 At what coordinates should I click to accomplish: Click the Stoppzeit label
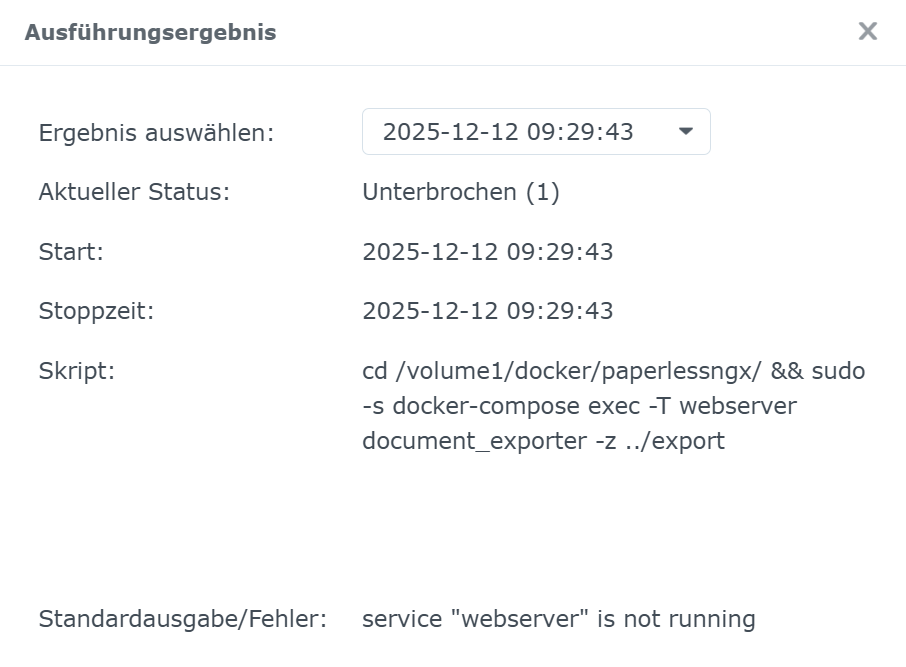(95, 311)
